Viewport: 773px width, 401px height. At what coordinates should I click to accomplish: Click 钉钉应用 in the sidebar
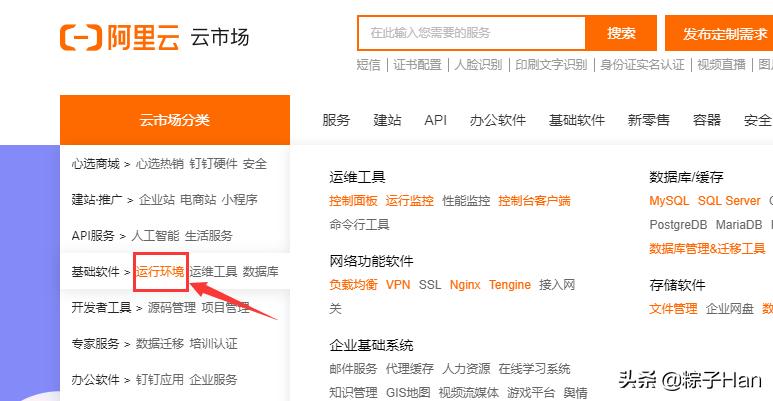click(160, 380)
